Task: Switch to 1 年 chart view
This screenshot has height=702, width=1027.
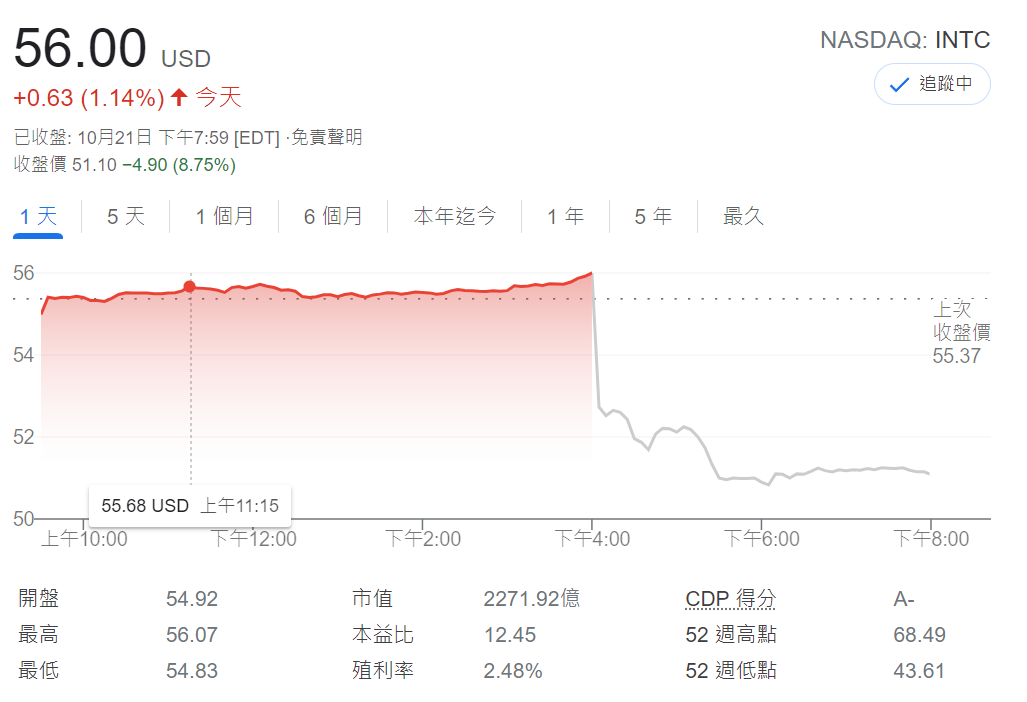Action: (565, 216)
